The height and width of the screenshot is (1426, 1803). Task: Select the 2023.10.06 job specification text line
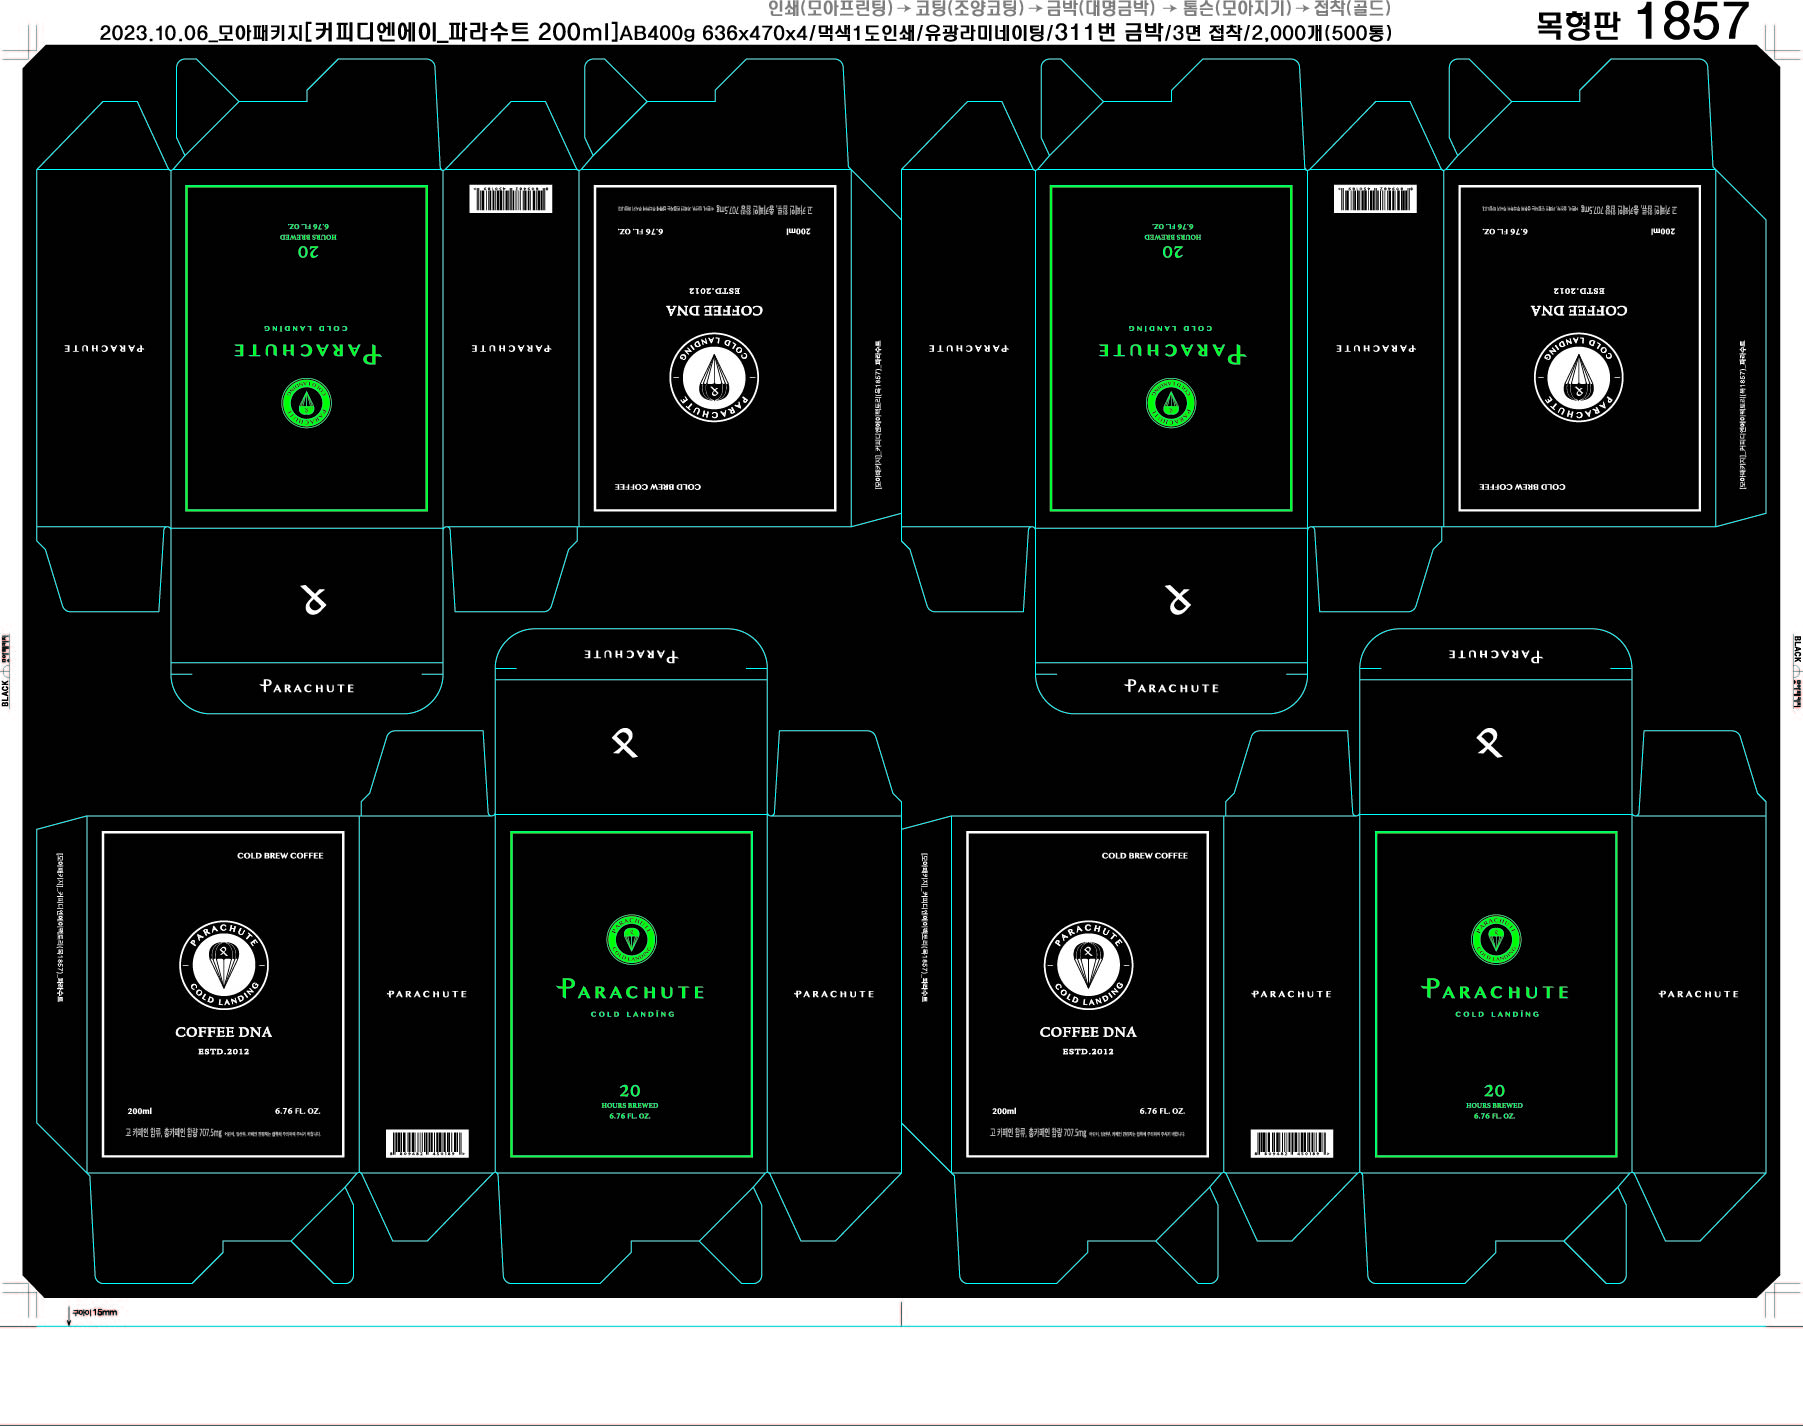[x=745, y=33]
